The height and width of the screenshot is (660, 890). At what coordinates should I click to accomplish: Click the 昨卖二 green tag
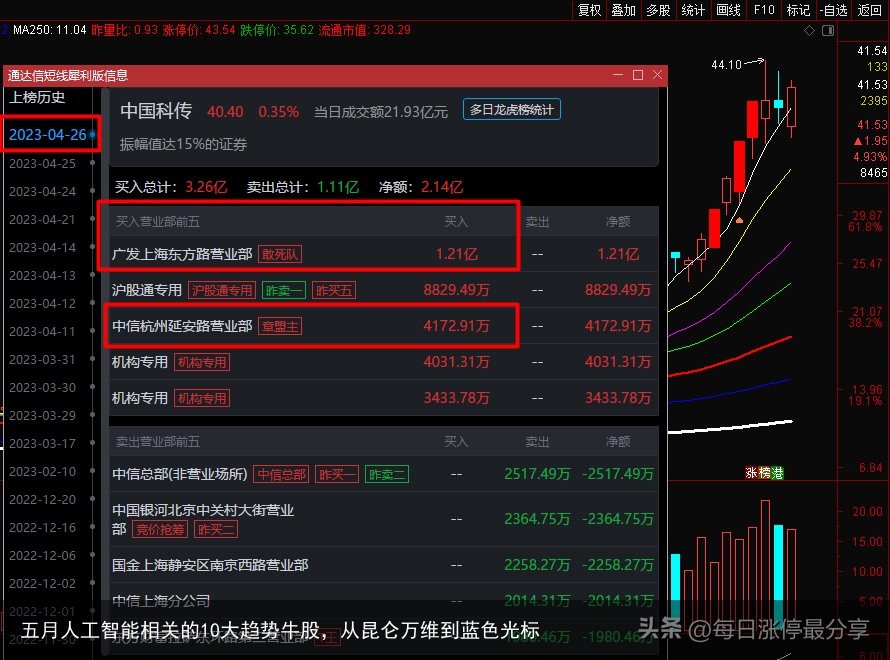[x=387, y=474]
